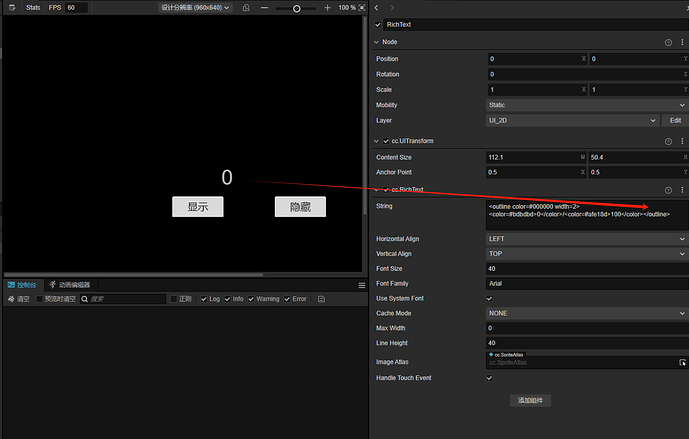Open Horizontal Align dropdown showing LEFT

(x=587, y=239)
